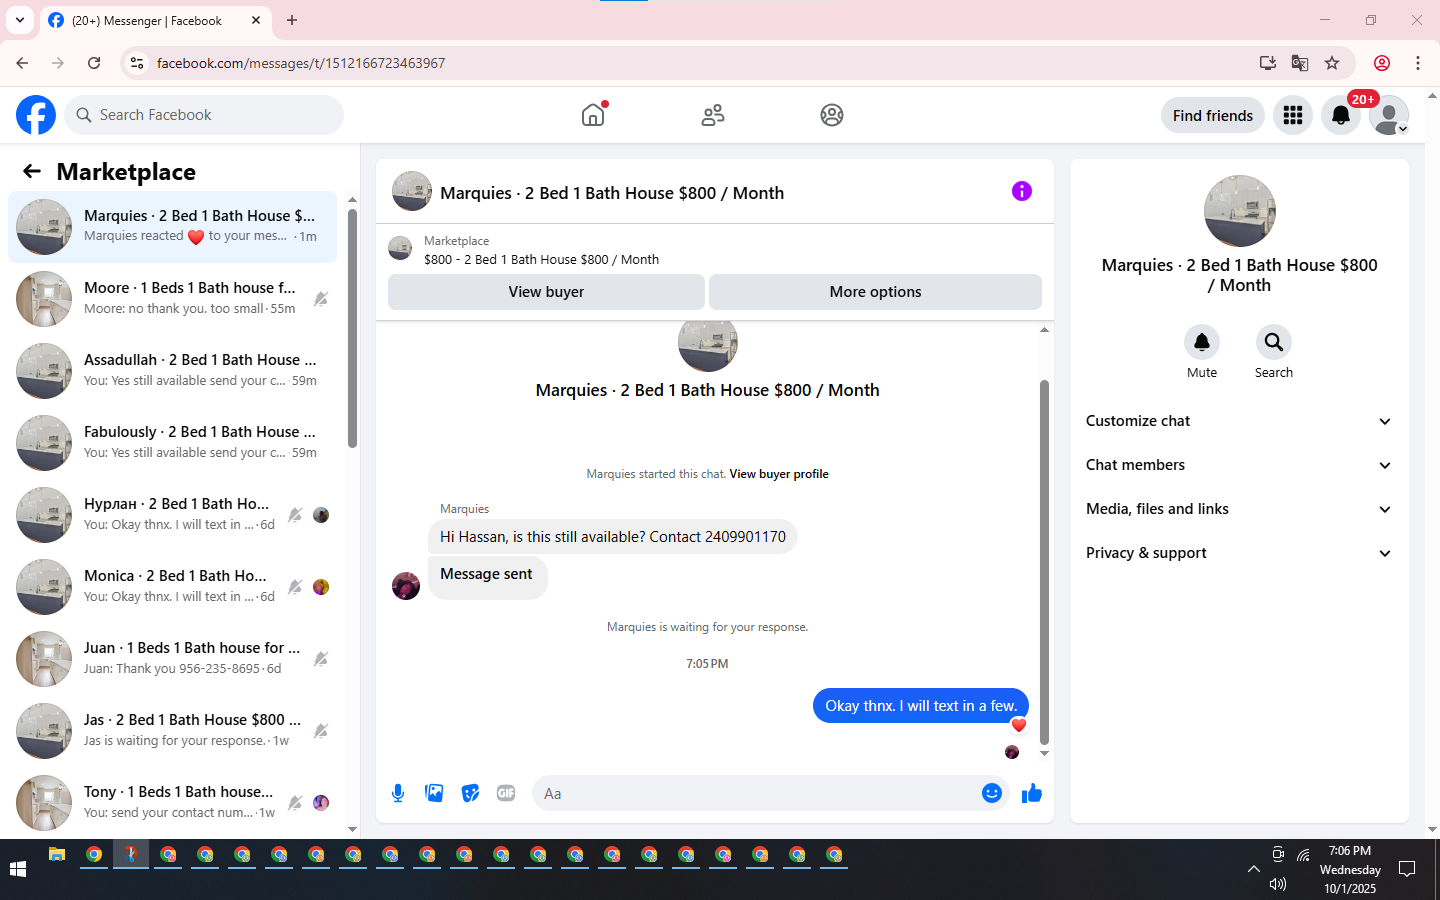Open conversation information purple icon
This screenshot has height=900, width=1440.
point(1021,191)
